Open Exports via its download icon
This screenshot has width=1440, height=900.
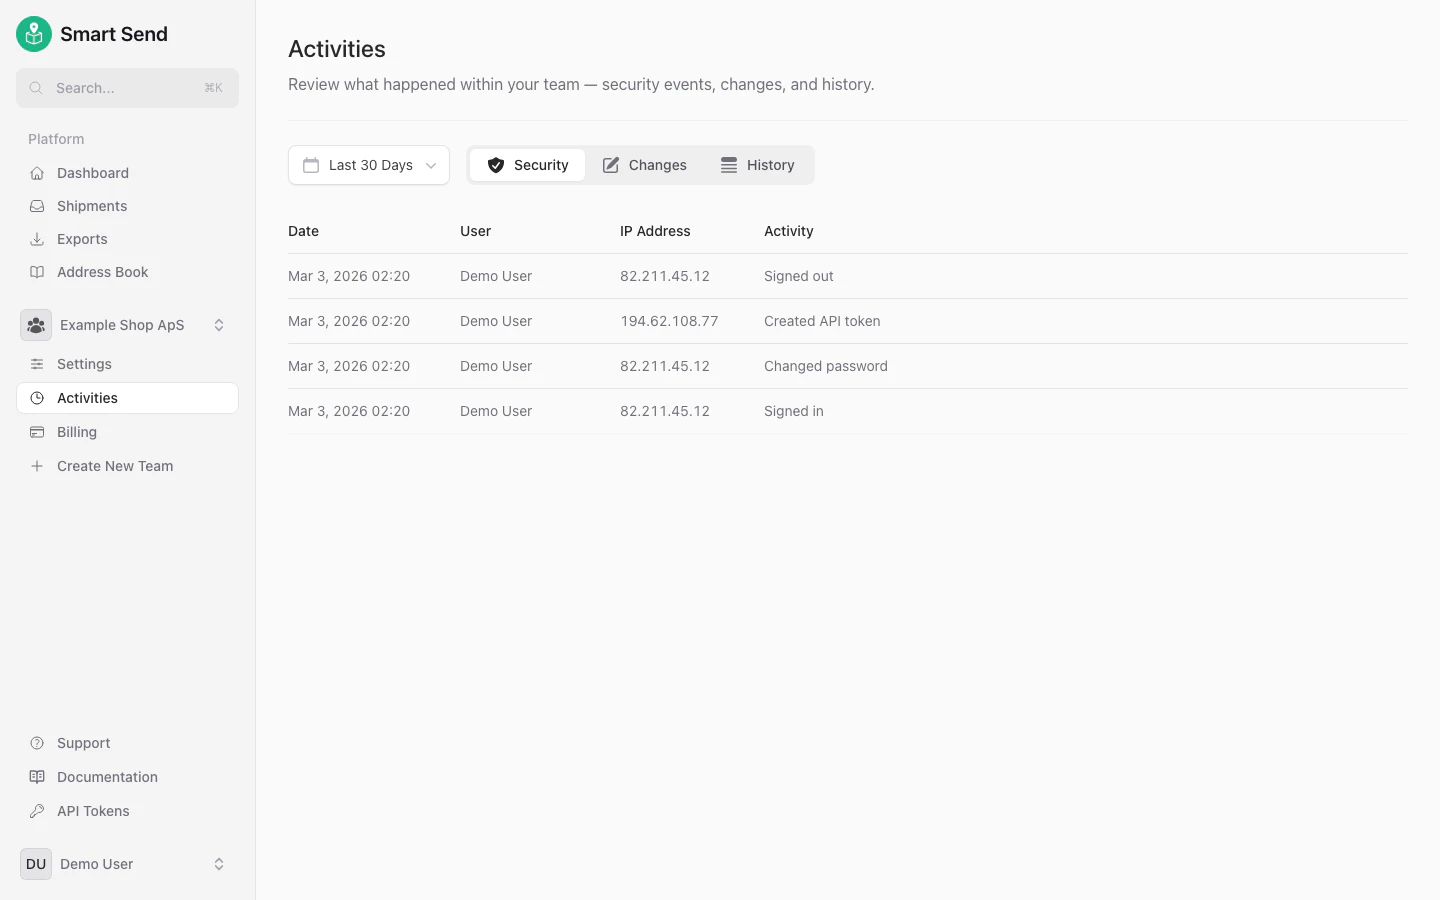[36, 239]
